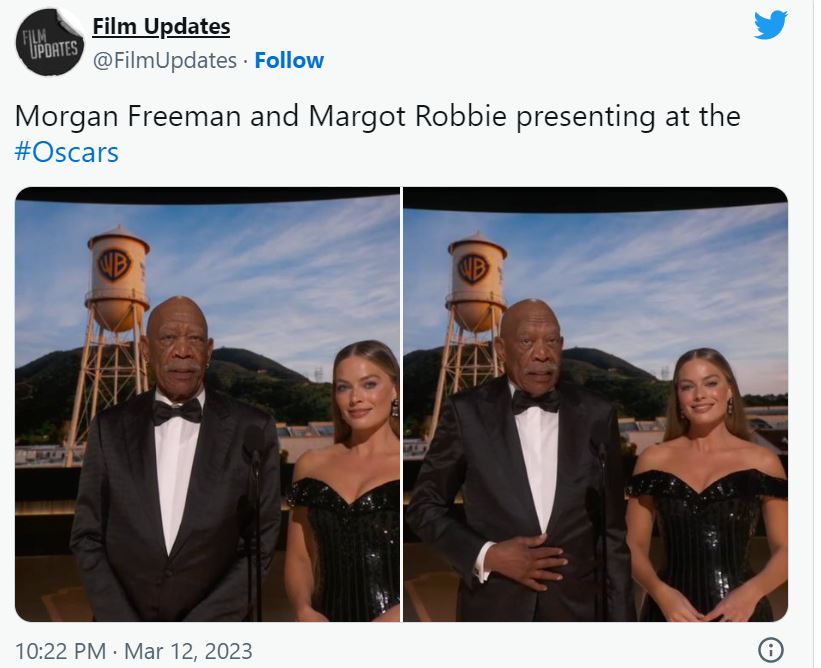Click the words "Morgan Freeman" in the tweet
Viewport: 821px width, 668px height.
click(x=129, y=116)
